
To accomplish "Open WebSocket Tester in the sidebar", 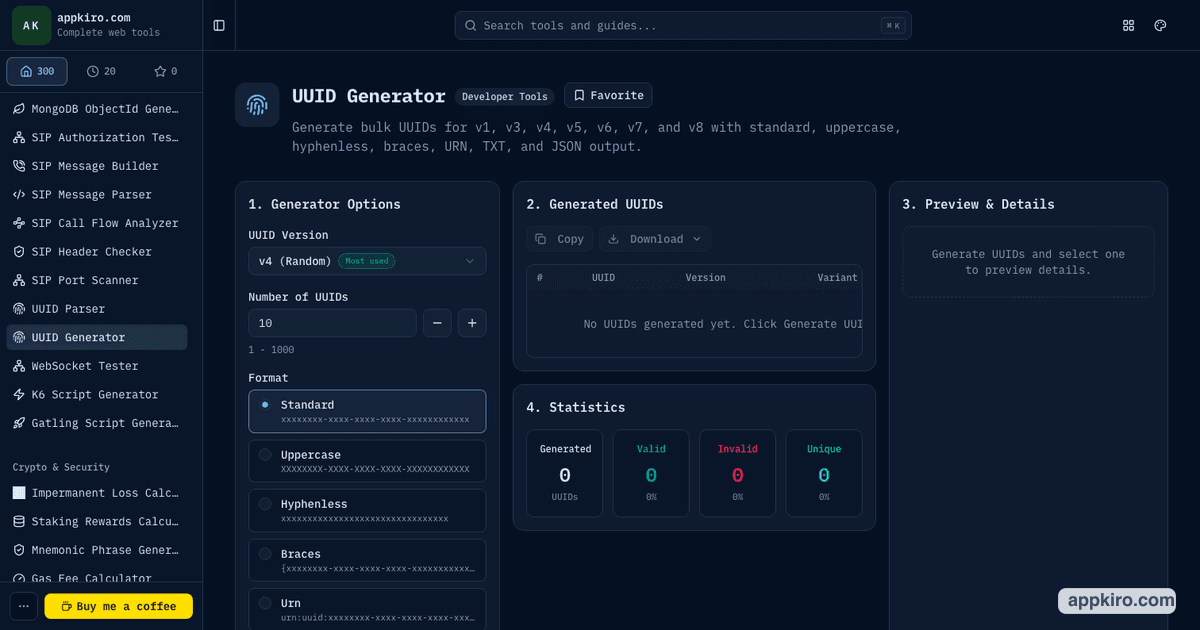I will tap(97, 366).
